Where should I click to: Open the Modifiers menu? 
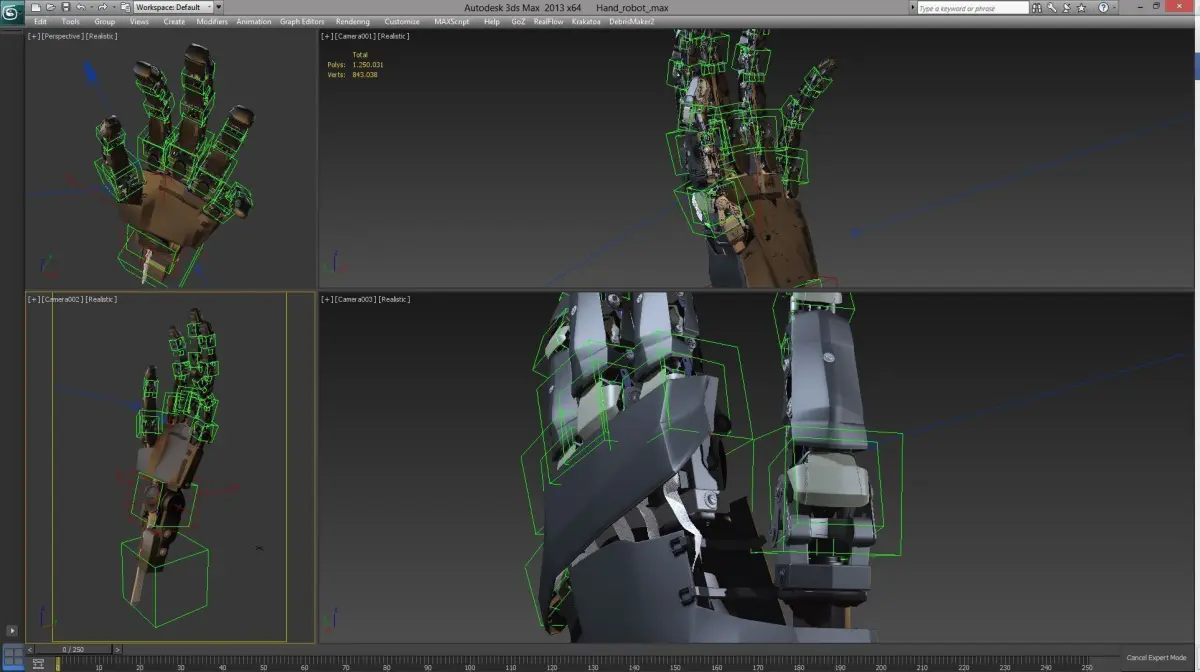coord(211,21)
